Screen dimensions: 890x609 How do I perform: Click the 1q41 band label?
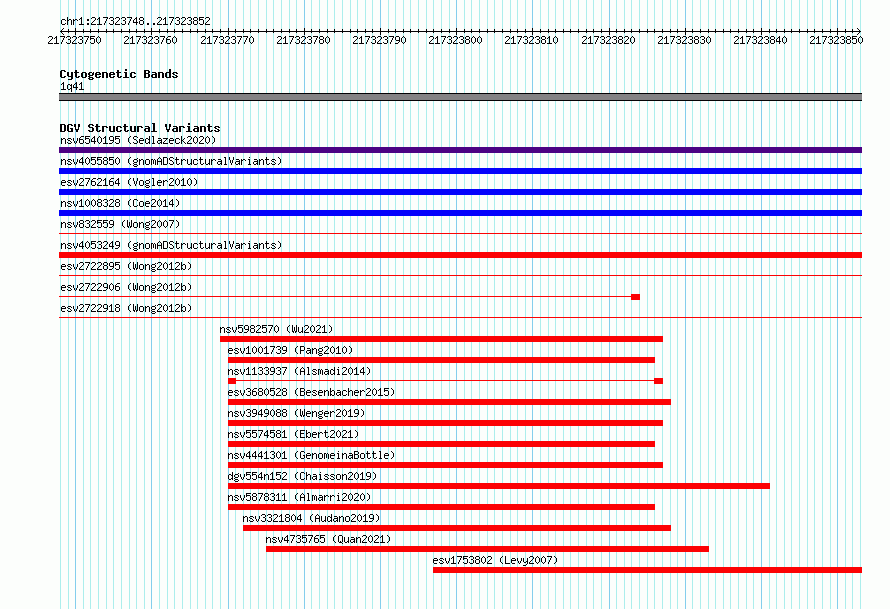(72, 86)
